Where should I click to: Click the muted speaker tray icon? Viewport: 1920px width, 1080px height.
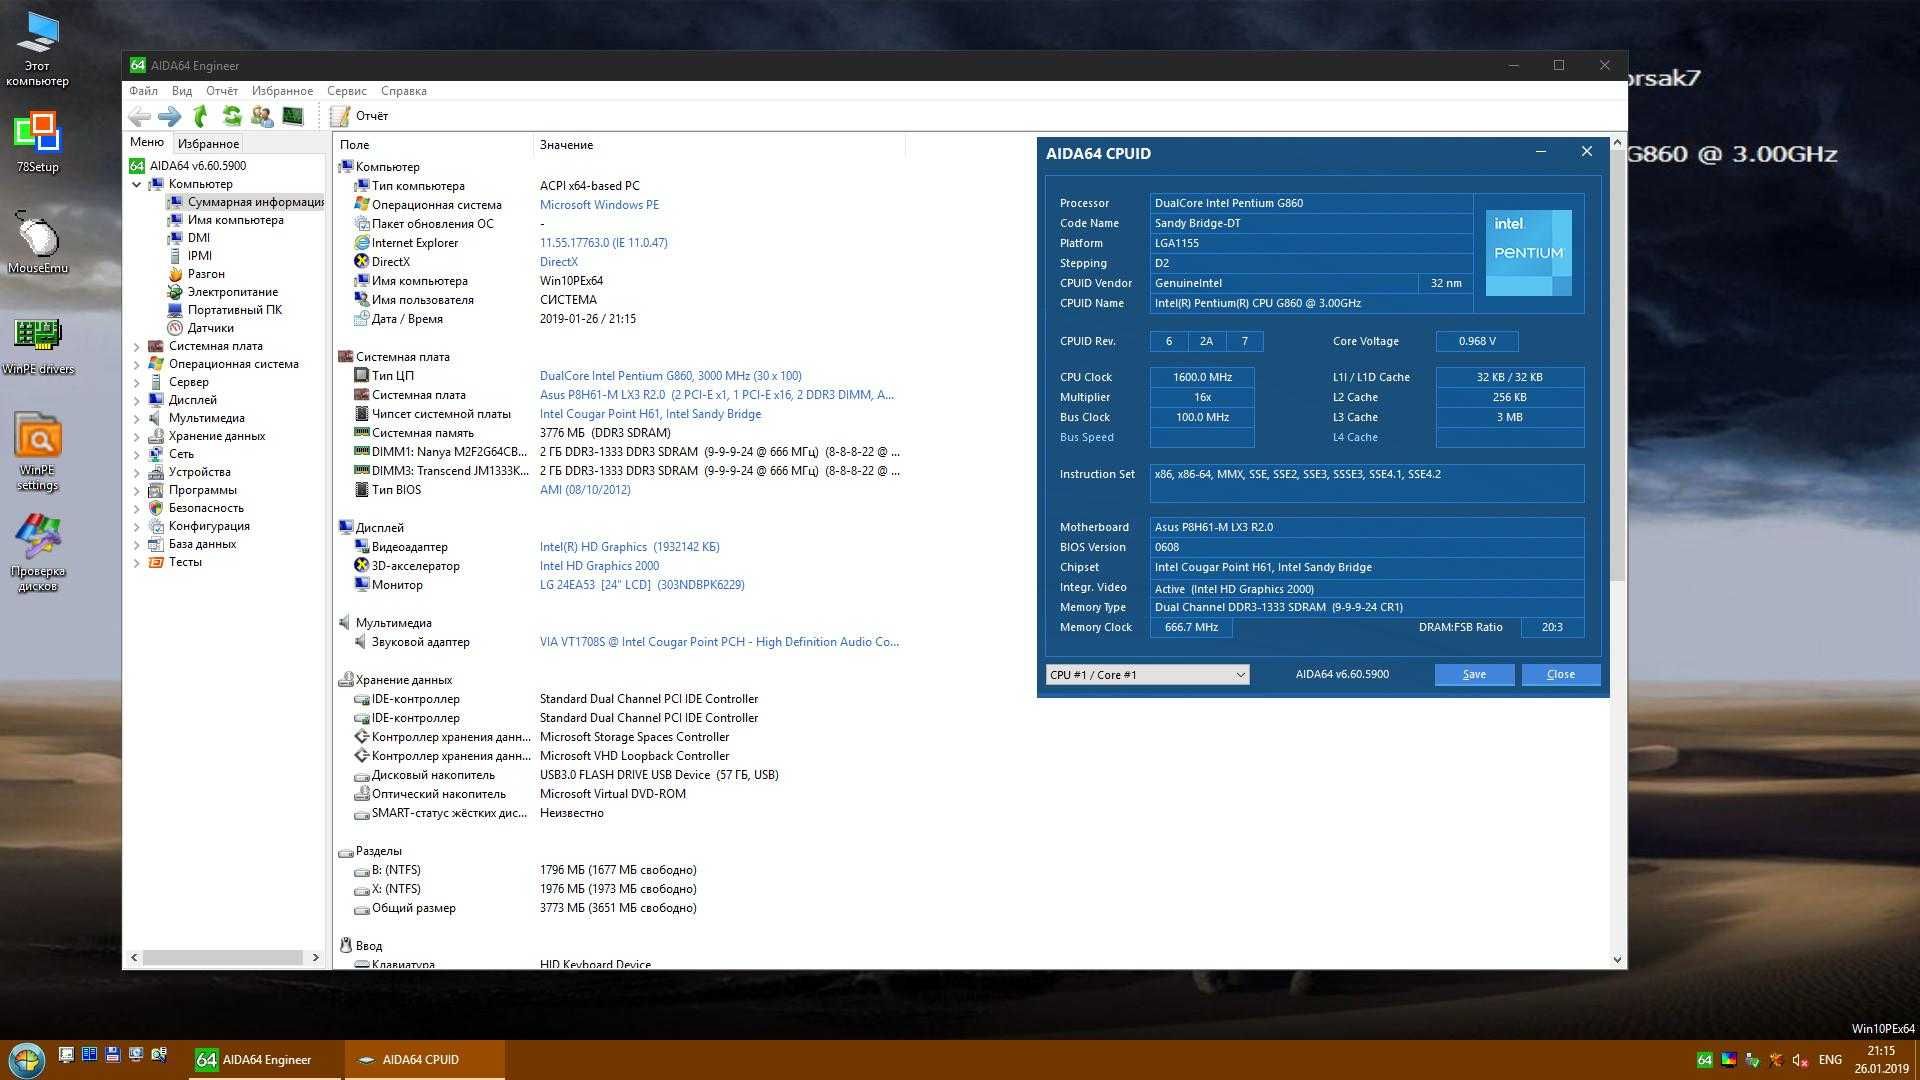tap(1800, 1060)
